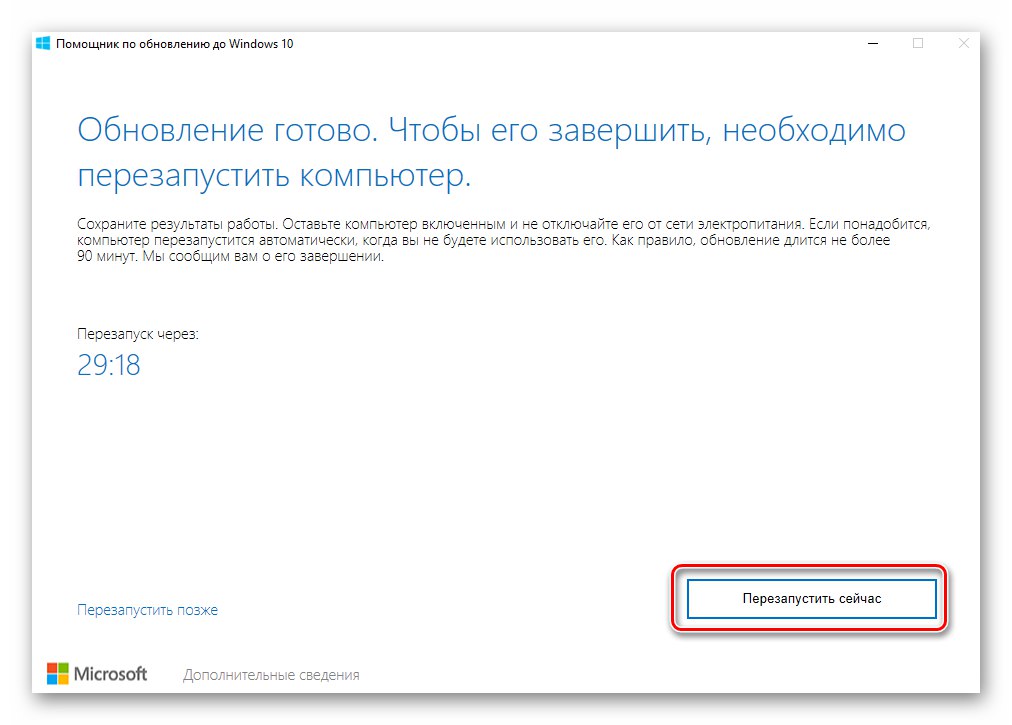Close the Windows 10 Update Assistant

pos(963,43)
